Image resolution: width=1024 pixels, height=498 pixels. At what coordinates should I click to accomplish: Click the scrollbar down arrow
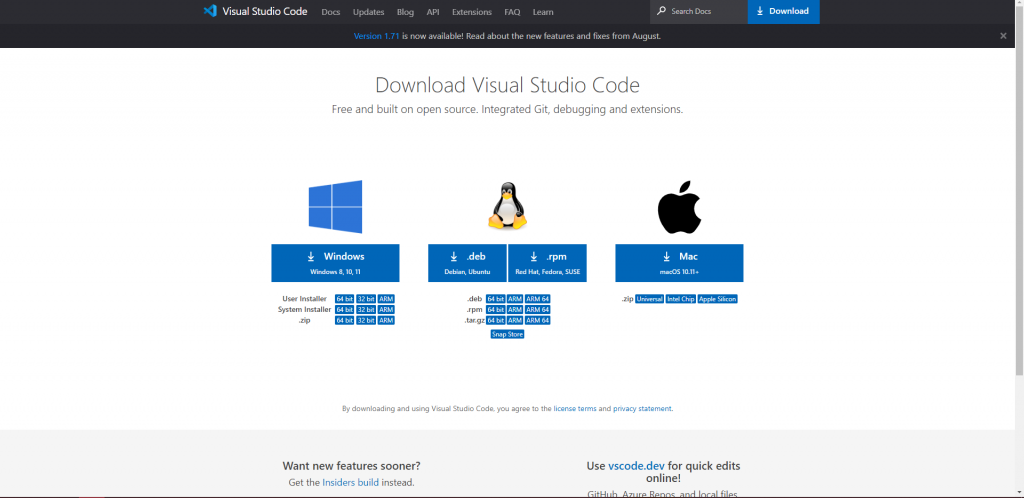(1019, 493)
